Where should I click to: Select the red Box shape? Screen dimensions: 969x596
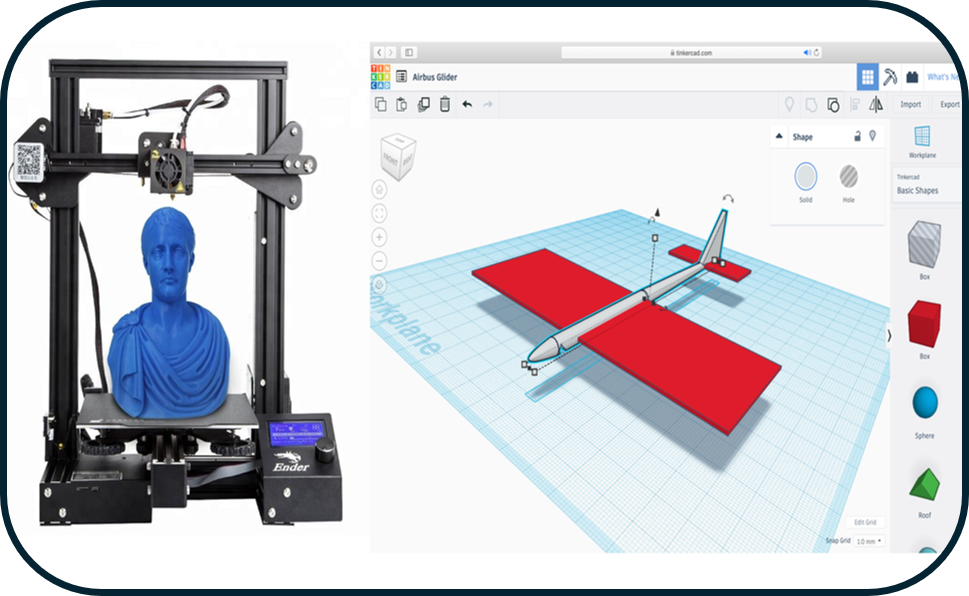[x=924, y=325]
